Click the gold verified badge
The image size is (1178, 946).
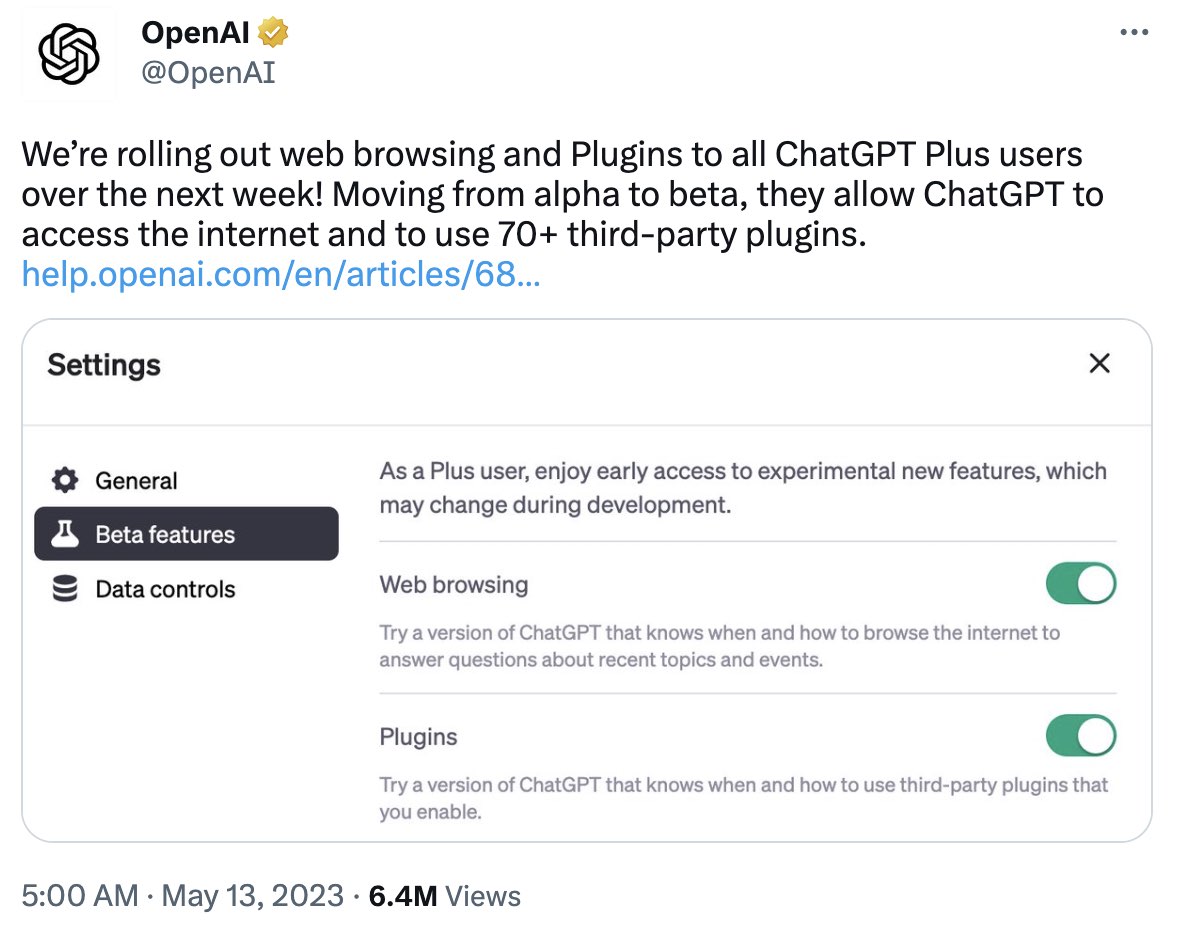click(273, 33)
